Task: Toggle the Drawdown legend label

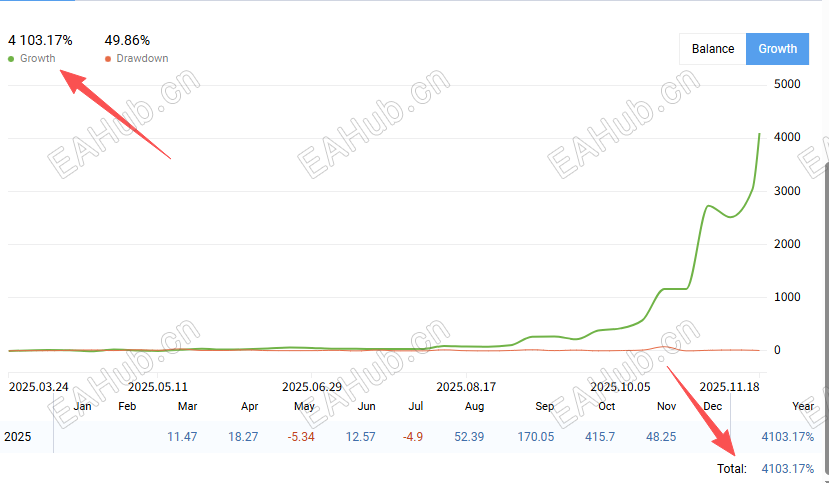Action: 142,59
